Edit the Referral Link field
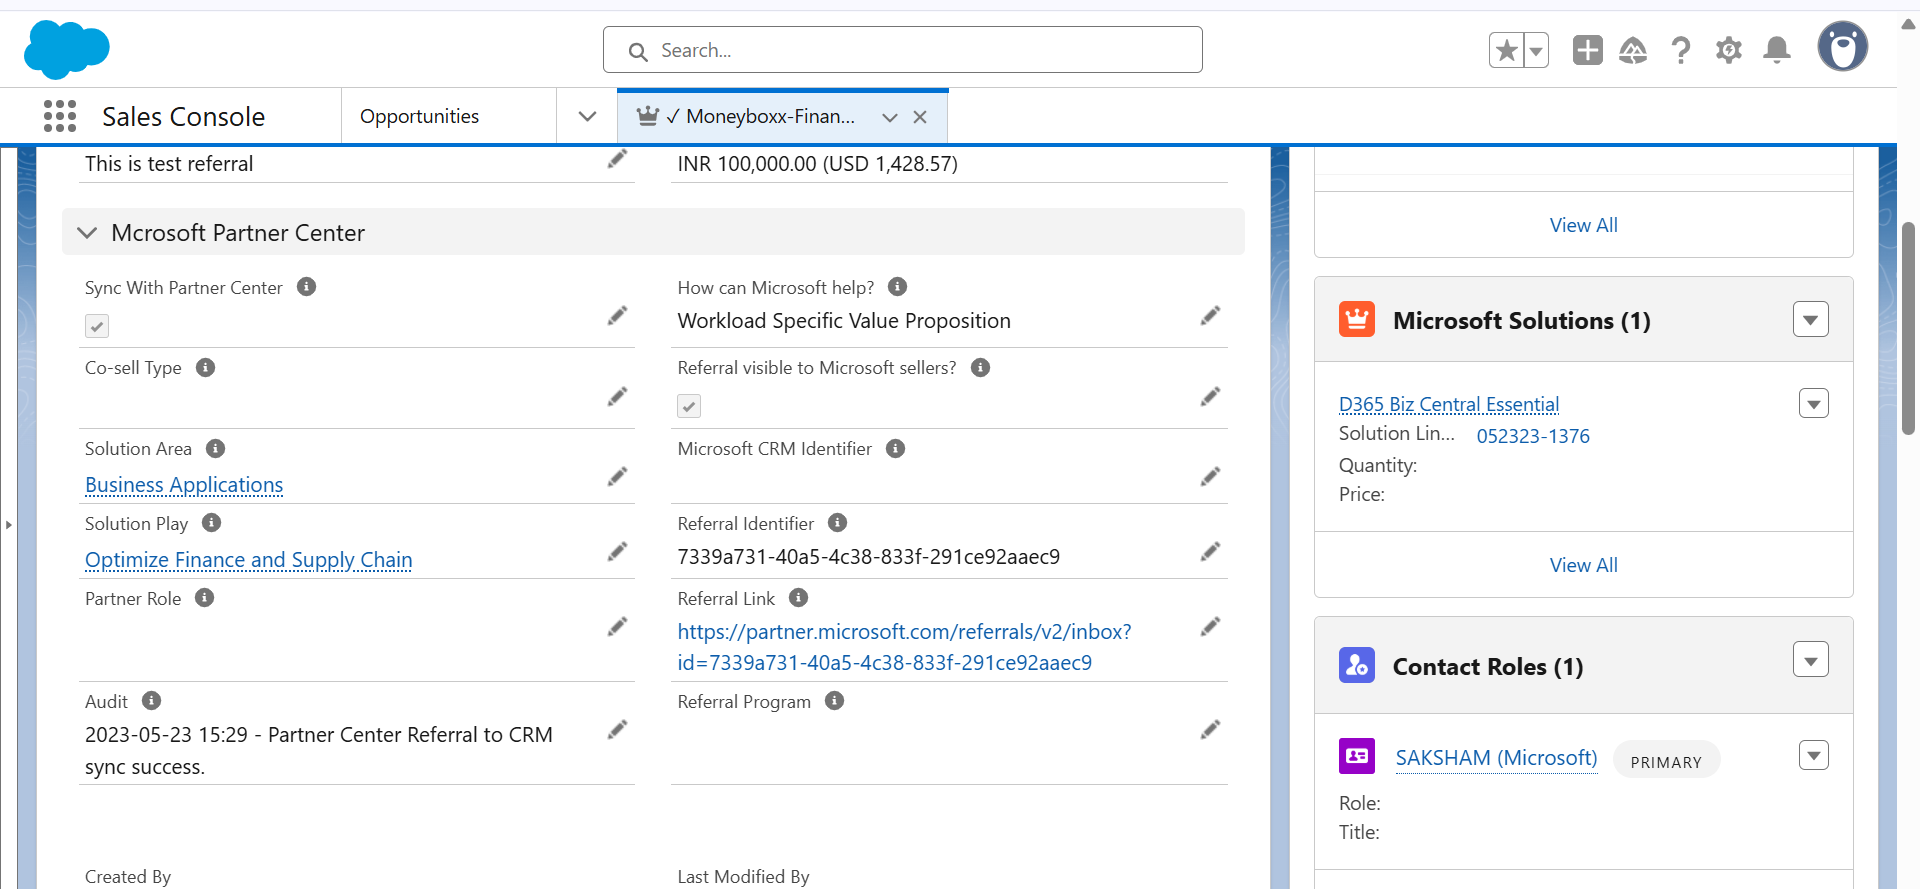The height and width of the screenshot is (889, 1920). pyautogui.click(x=1211, y=627)
